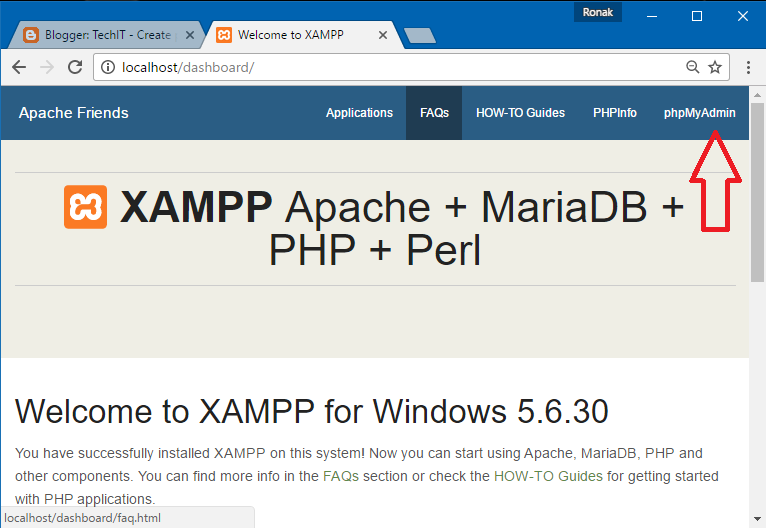The image size is (766, 528).
Task: Bookmark this page with the star icon
Action: tap(715, 67)
